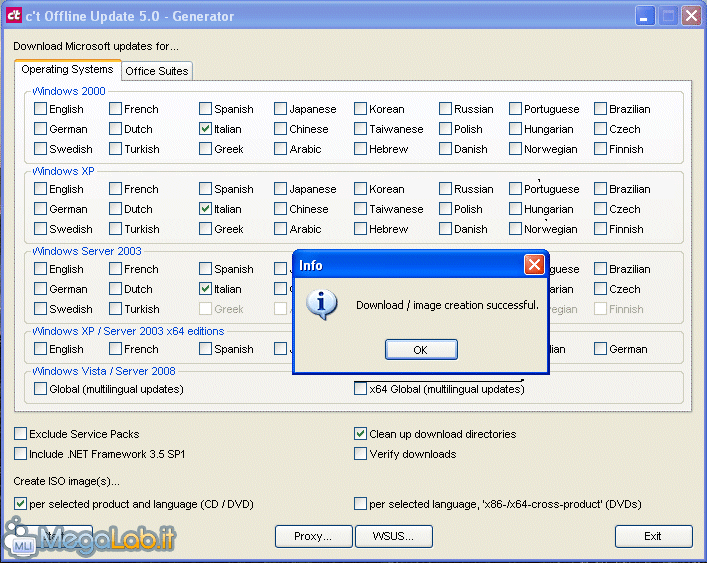Enable English under Windows 2000
The height and width of the screenshot is (563, 707).
click(40, 109)
